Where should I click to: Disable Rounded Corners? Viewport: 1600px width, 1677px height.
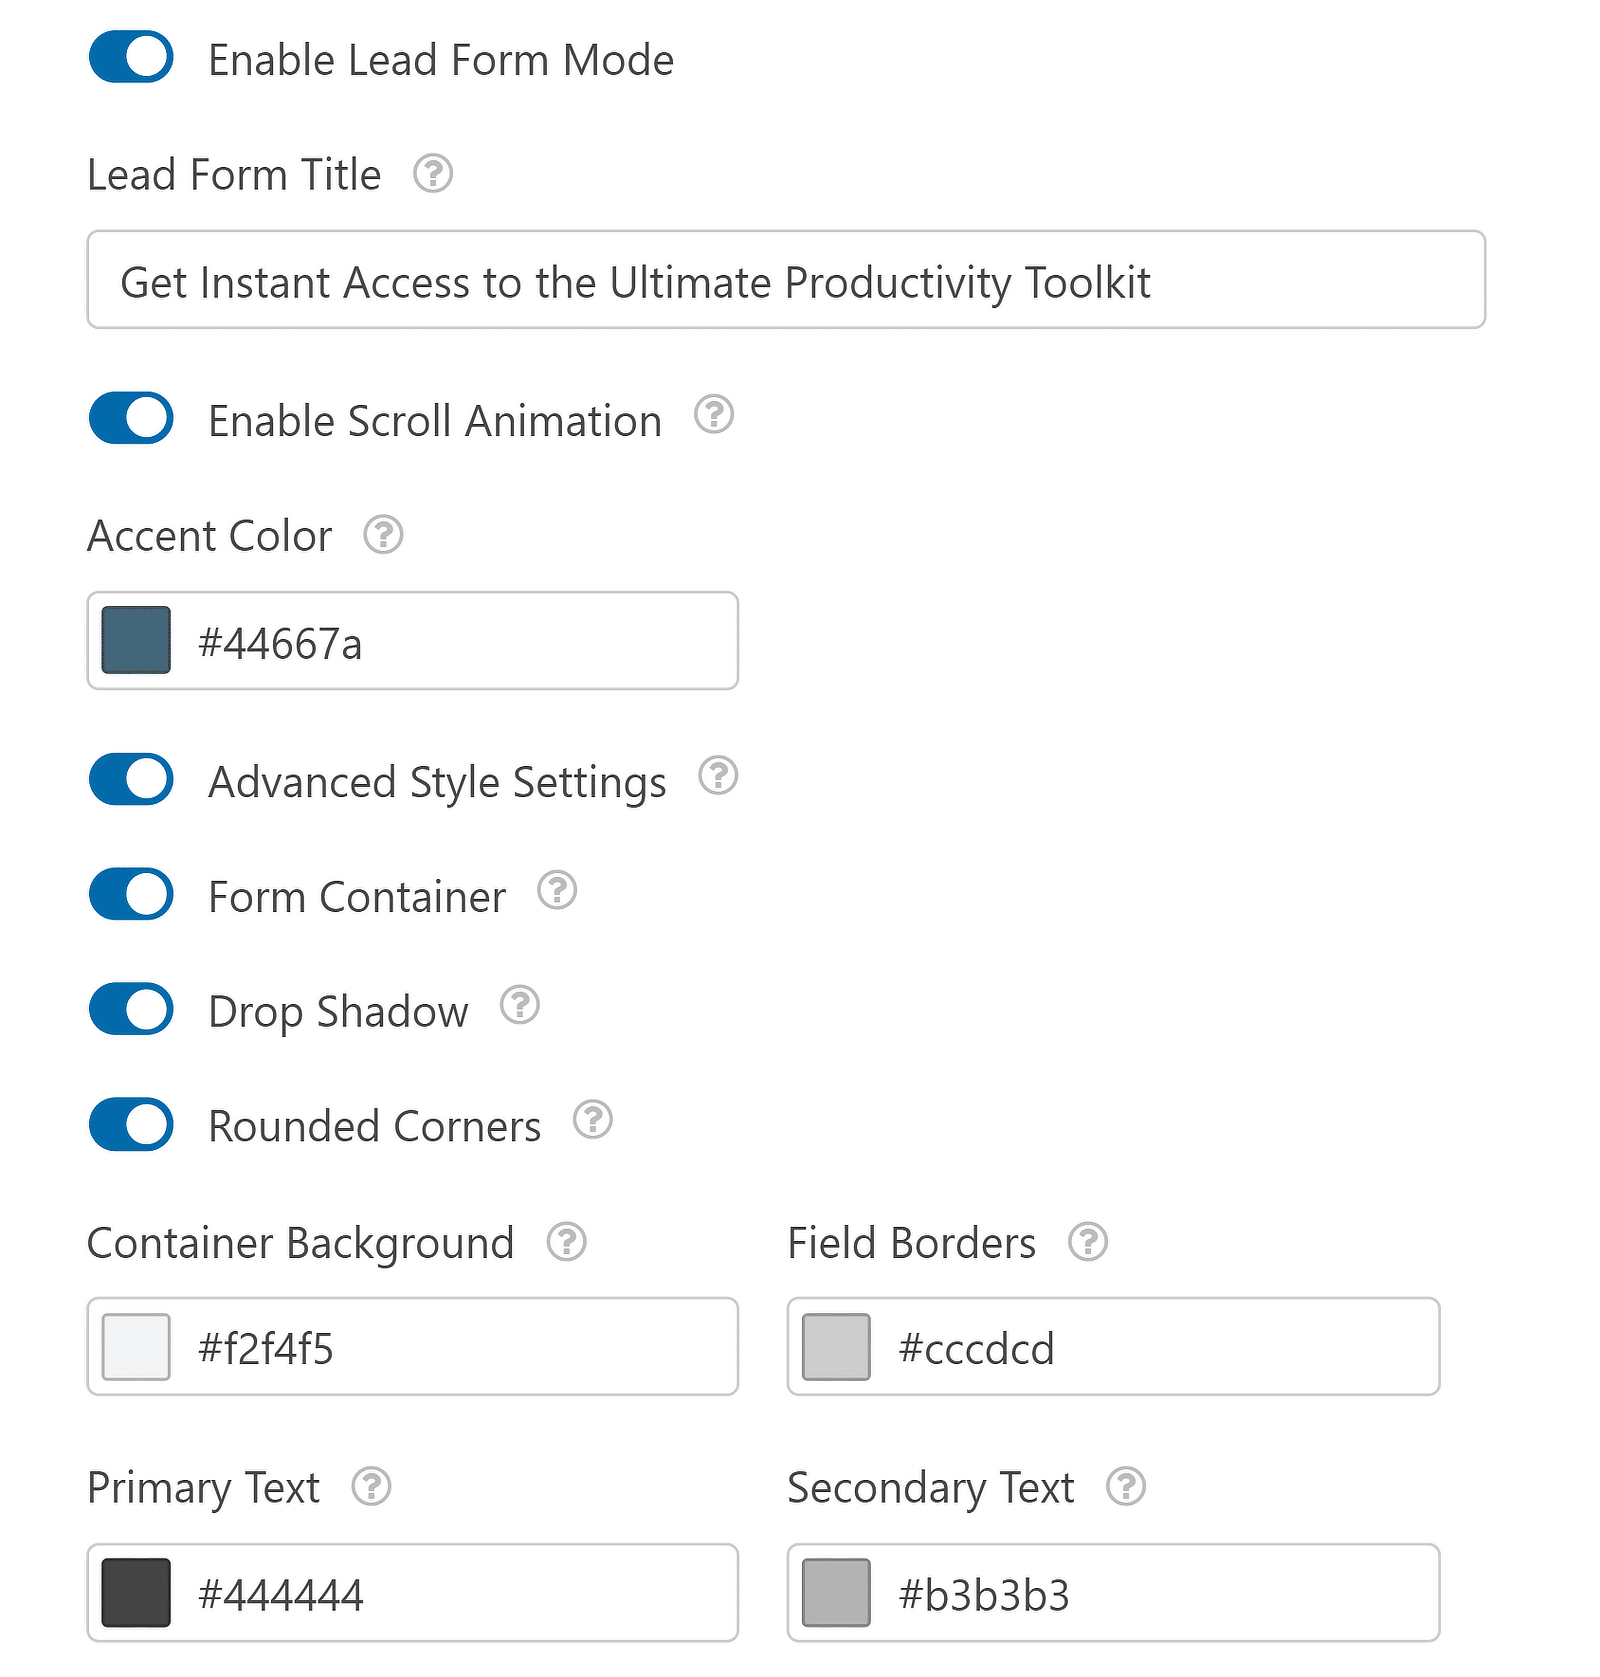click(130, 1124)
